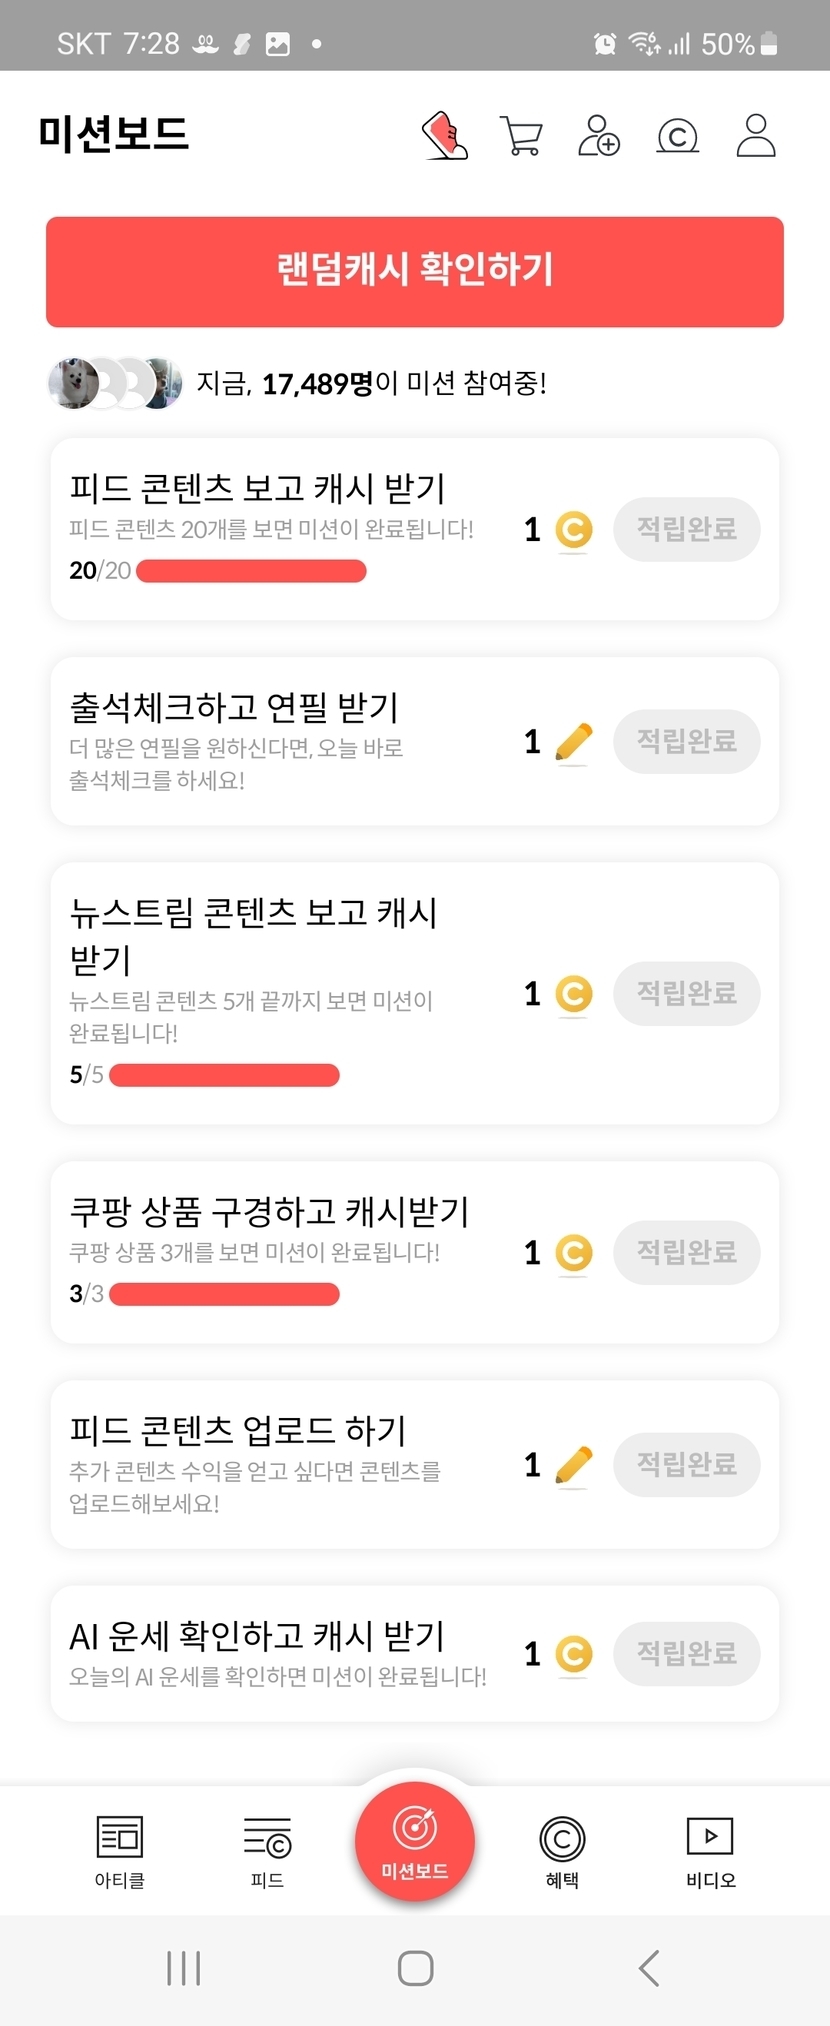
Task: Tap the 20/20 feed mission progress bar
Action: (x=251, y=571)
